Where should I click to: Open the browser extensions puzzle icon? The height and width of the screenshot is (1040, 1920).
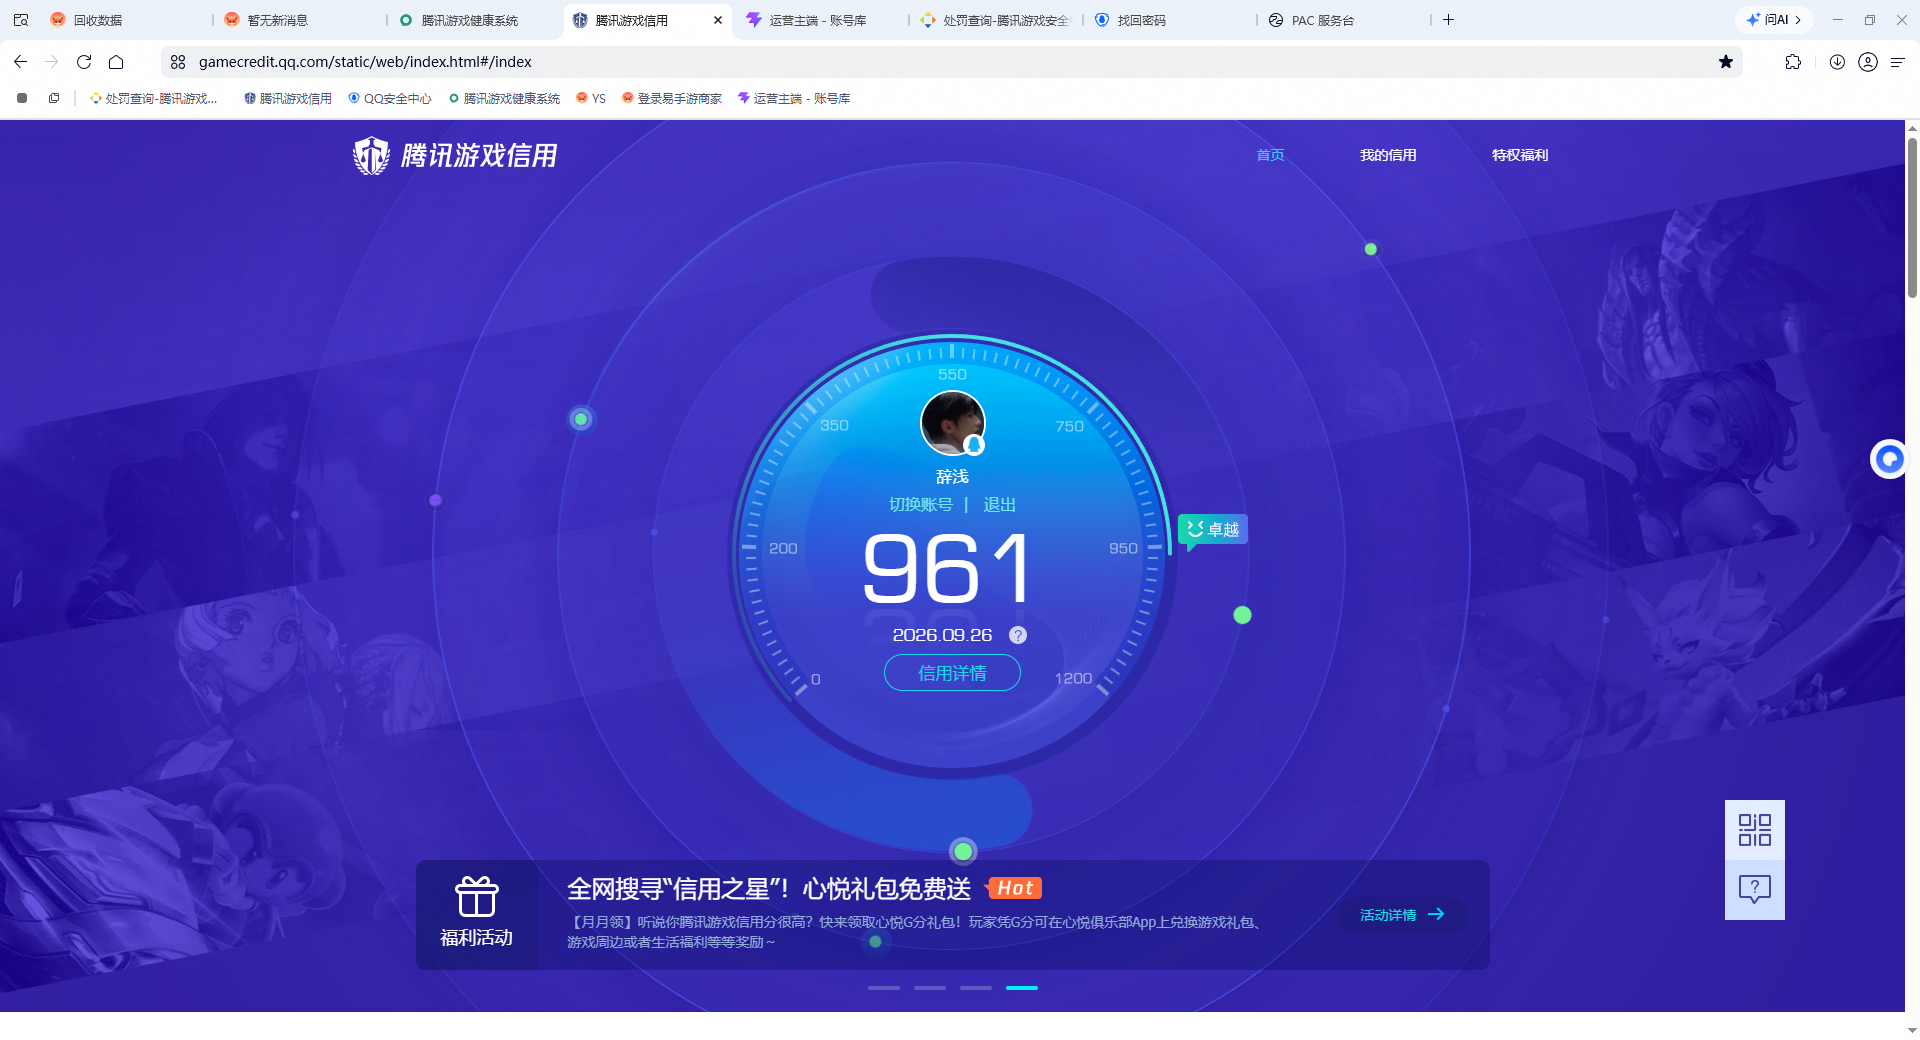click(x=1793, y=62)
